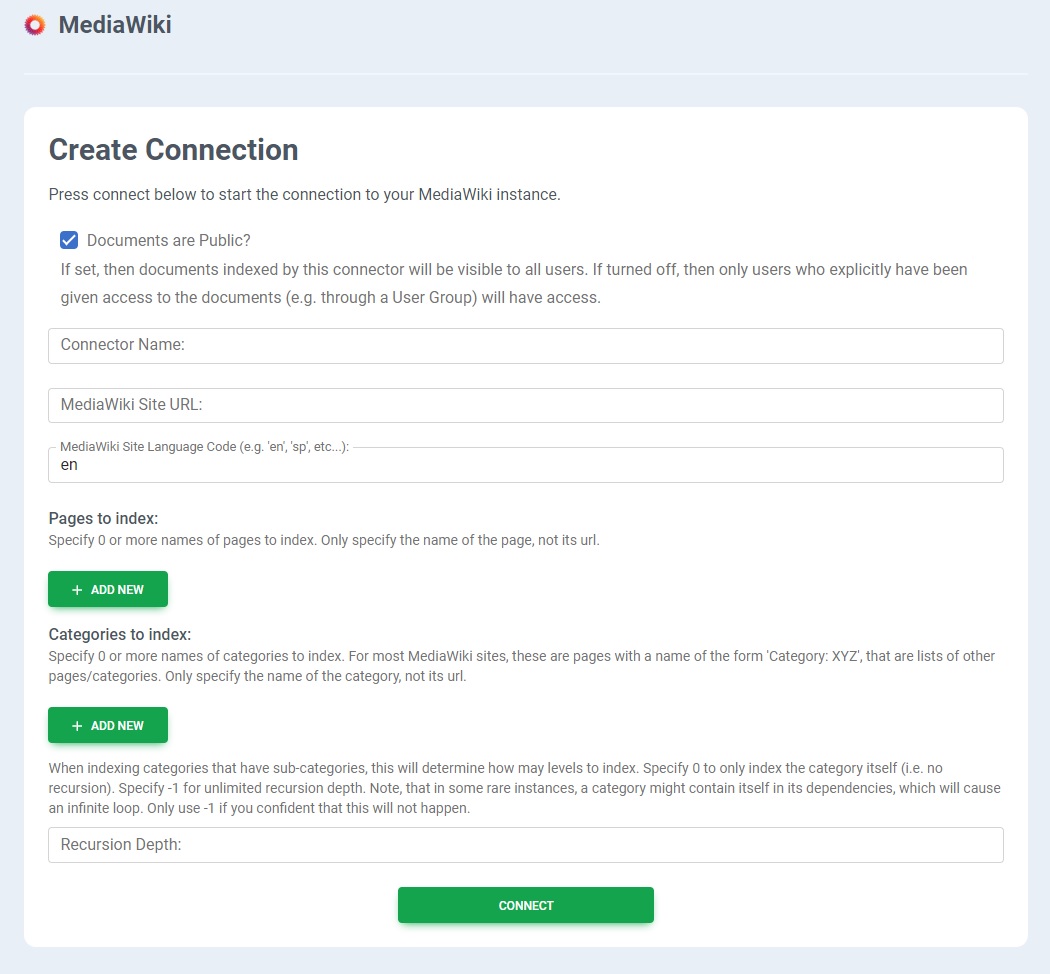Click the Recursion Depth input field
Viewport: 1050px width, 974px height.
[x=525, y=845]
